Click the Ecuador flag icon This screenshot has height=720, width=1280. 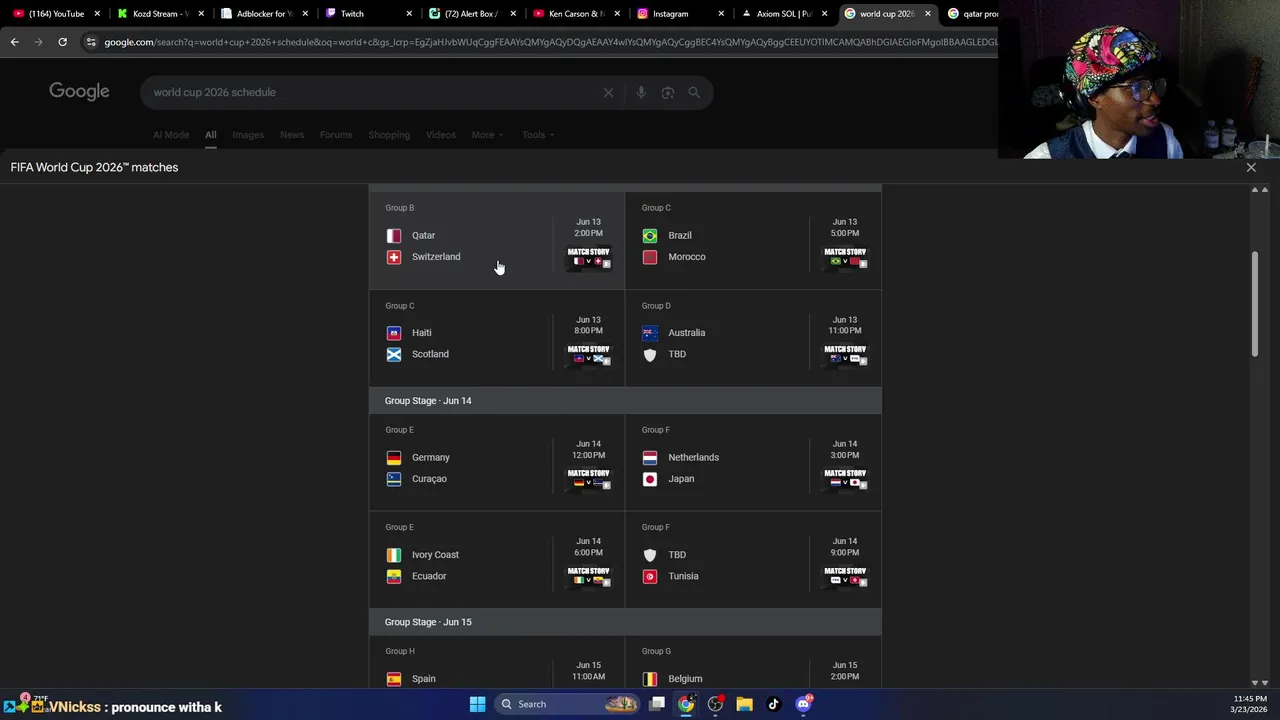(394, 576)
